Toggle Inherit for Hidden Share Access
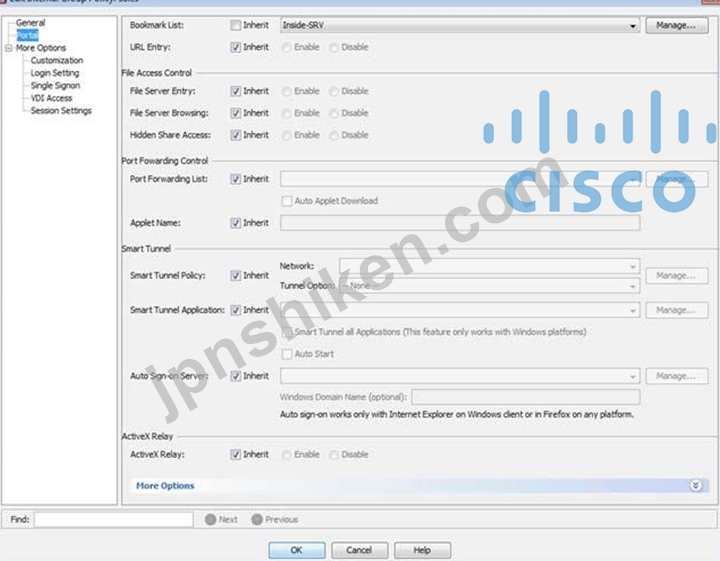The width and height of the screenshot is (720, 561). pyautogui.click(x=236, y=135)
